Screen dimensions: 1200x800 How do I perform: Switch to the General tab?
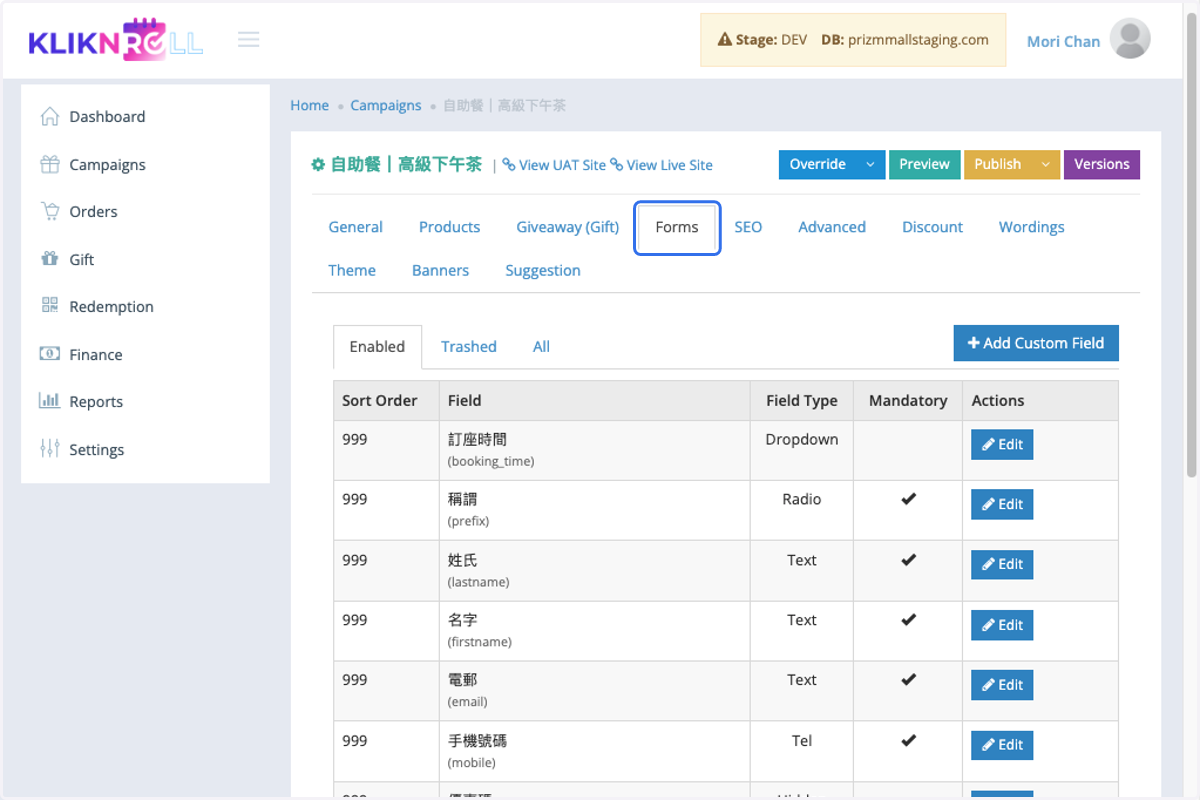click(356, 227)
